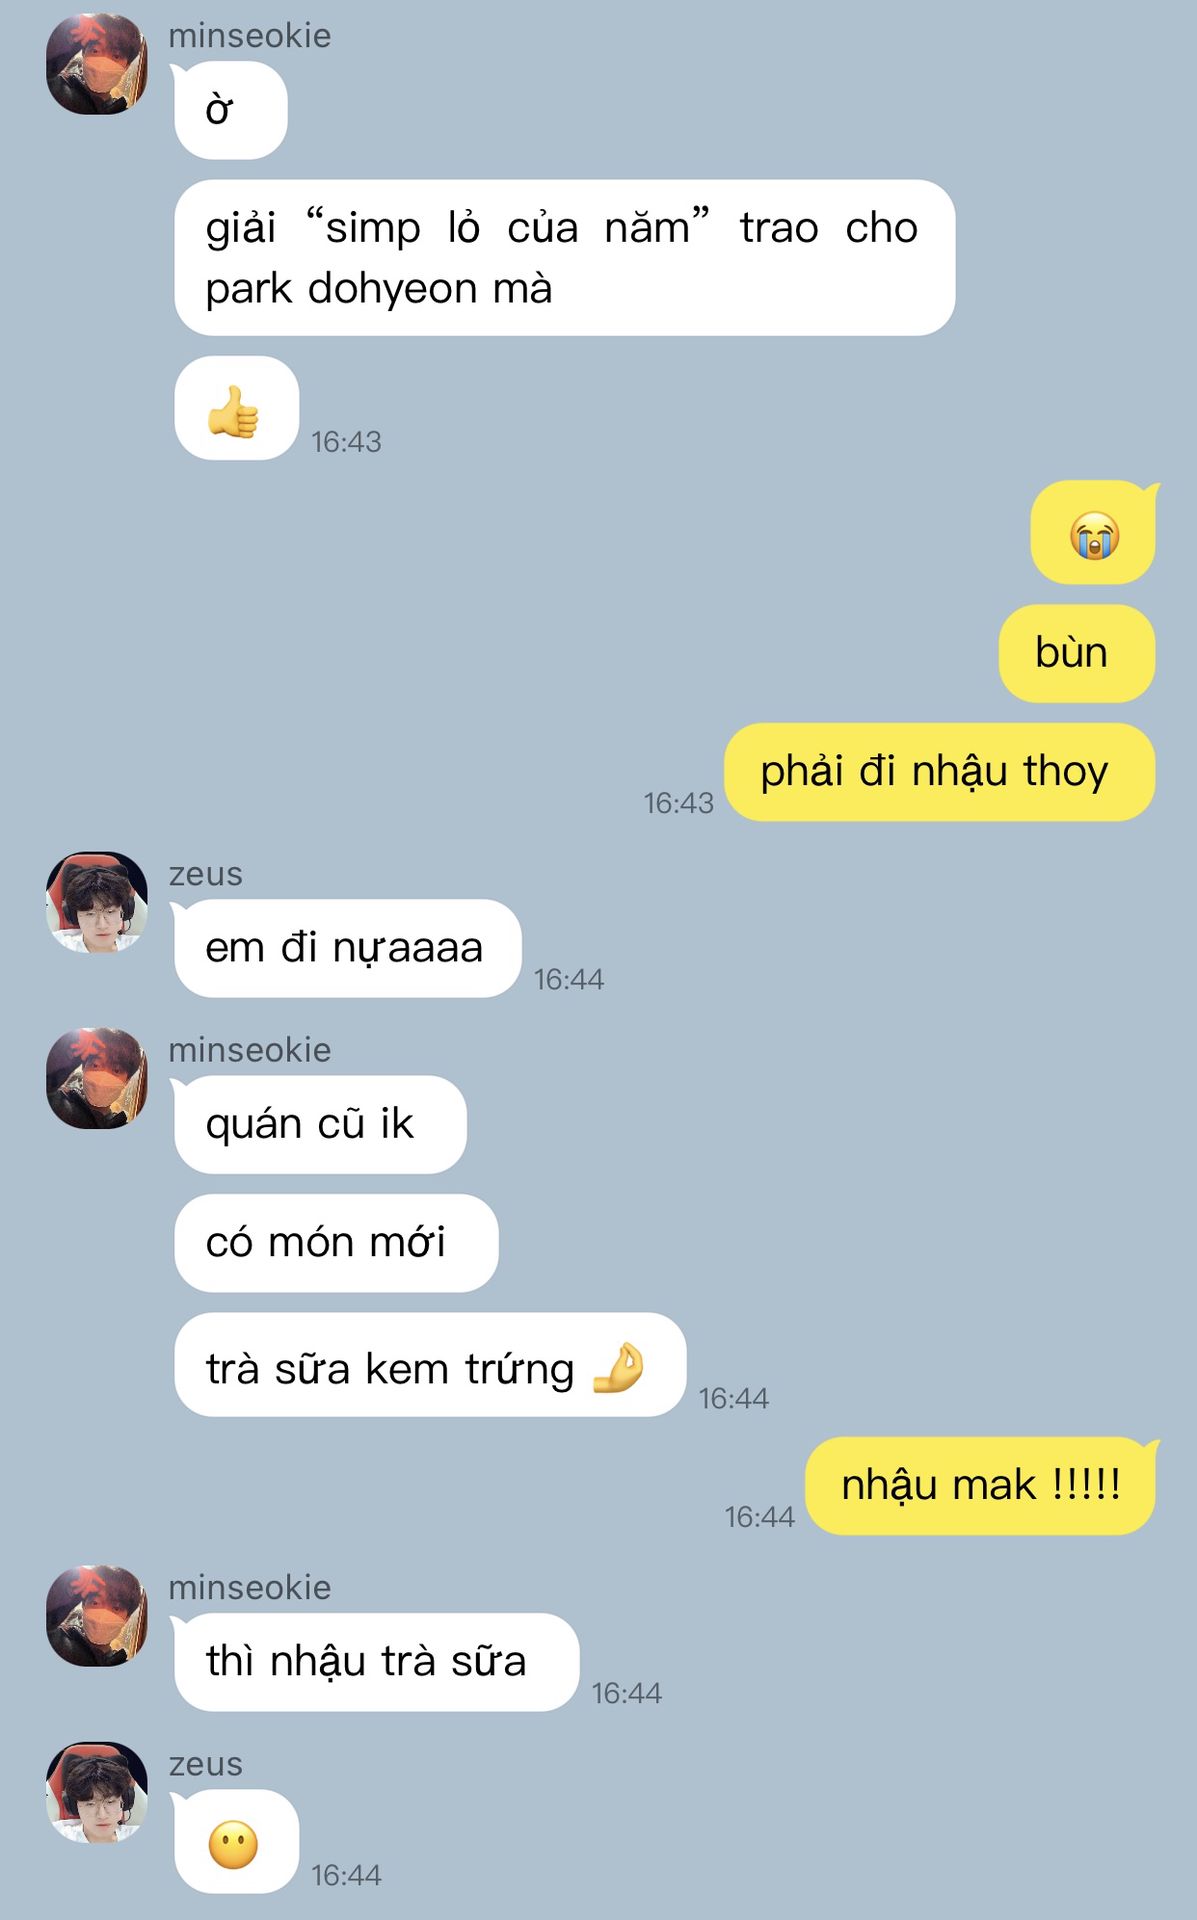Tap minseokie's avatar at the top
This screenshot has height=1920, width=1197.
[97, 64]
